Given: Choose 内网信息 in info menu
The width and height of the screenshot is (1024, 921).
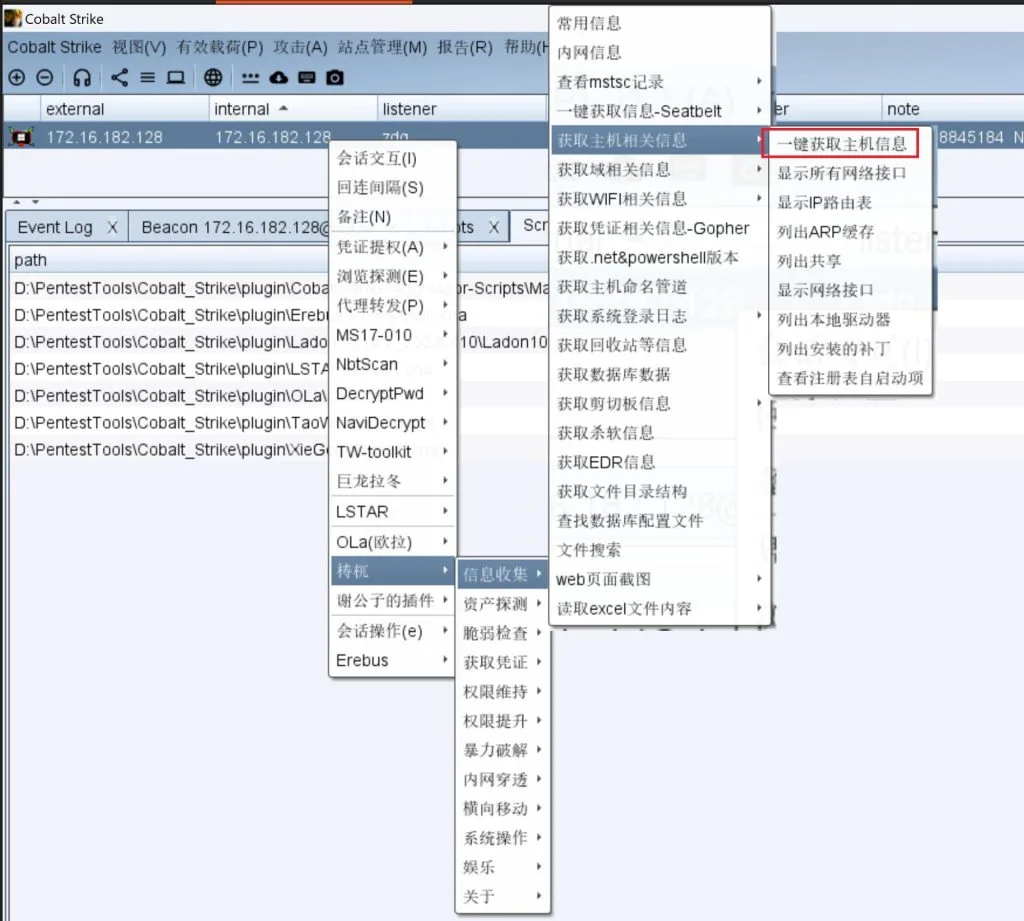Looking at the screenshot, I should pos(660,52).
